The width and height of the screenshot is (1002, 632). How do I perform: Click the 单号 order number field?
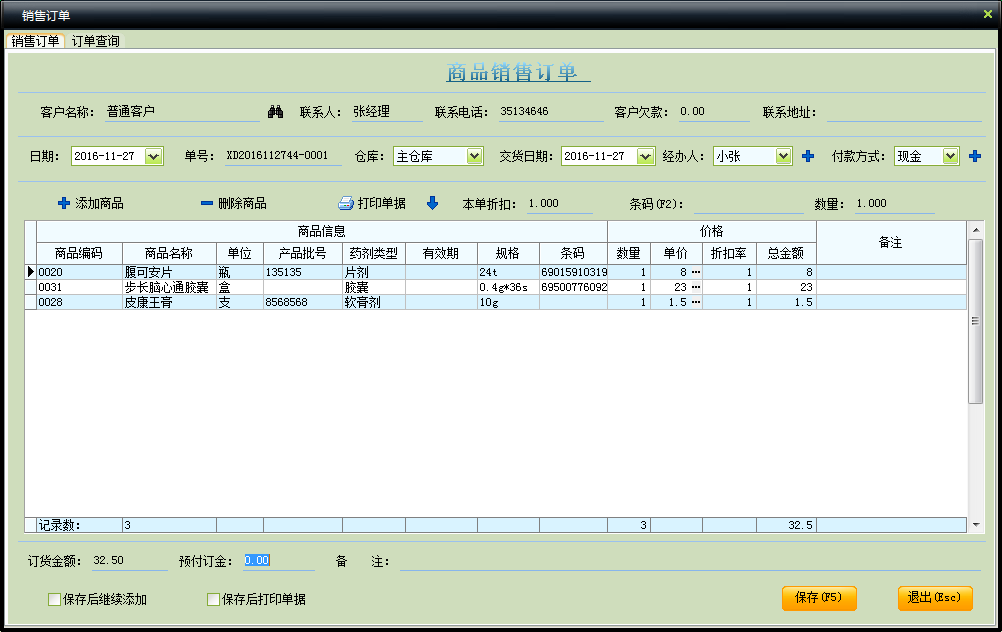click(283, 156)
